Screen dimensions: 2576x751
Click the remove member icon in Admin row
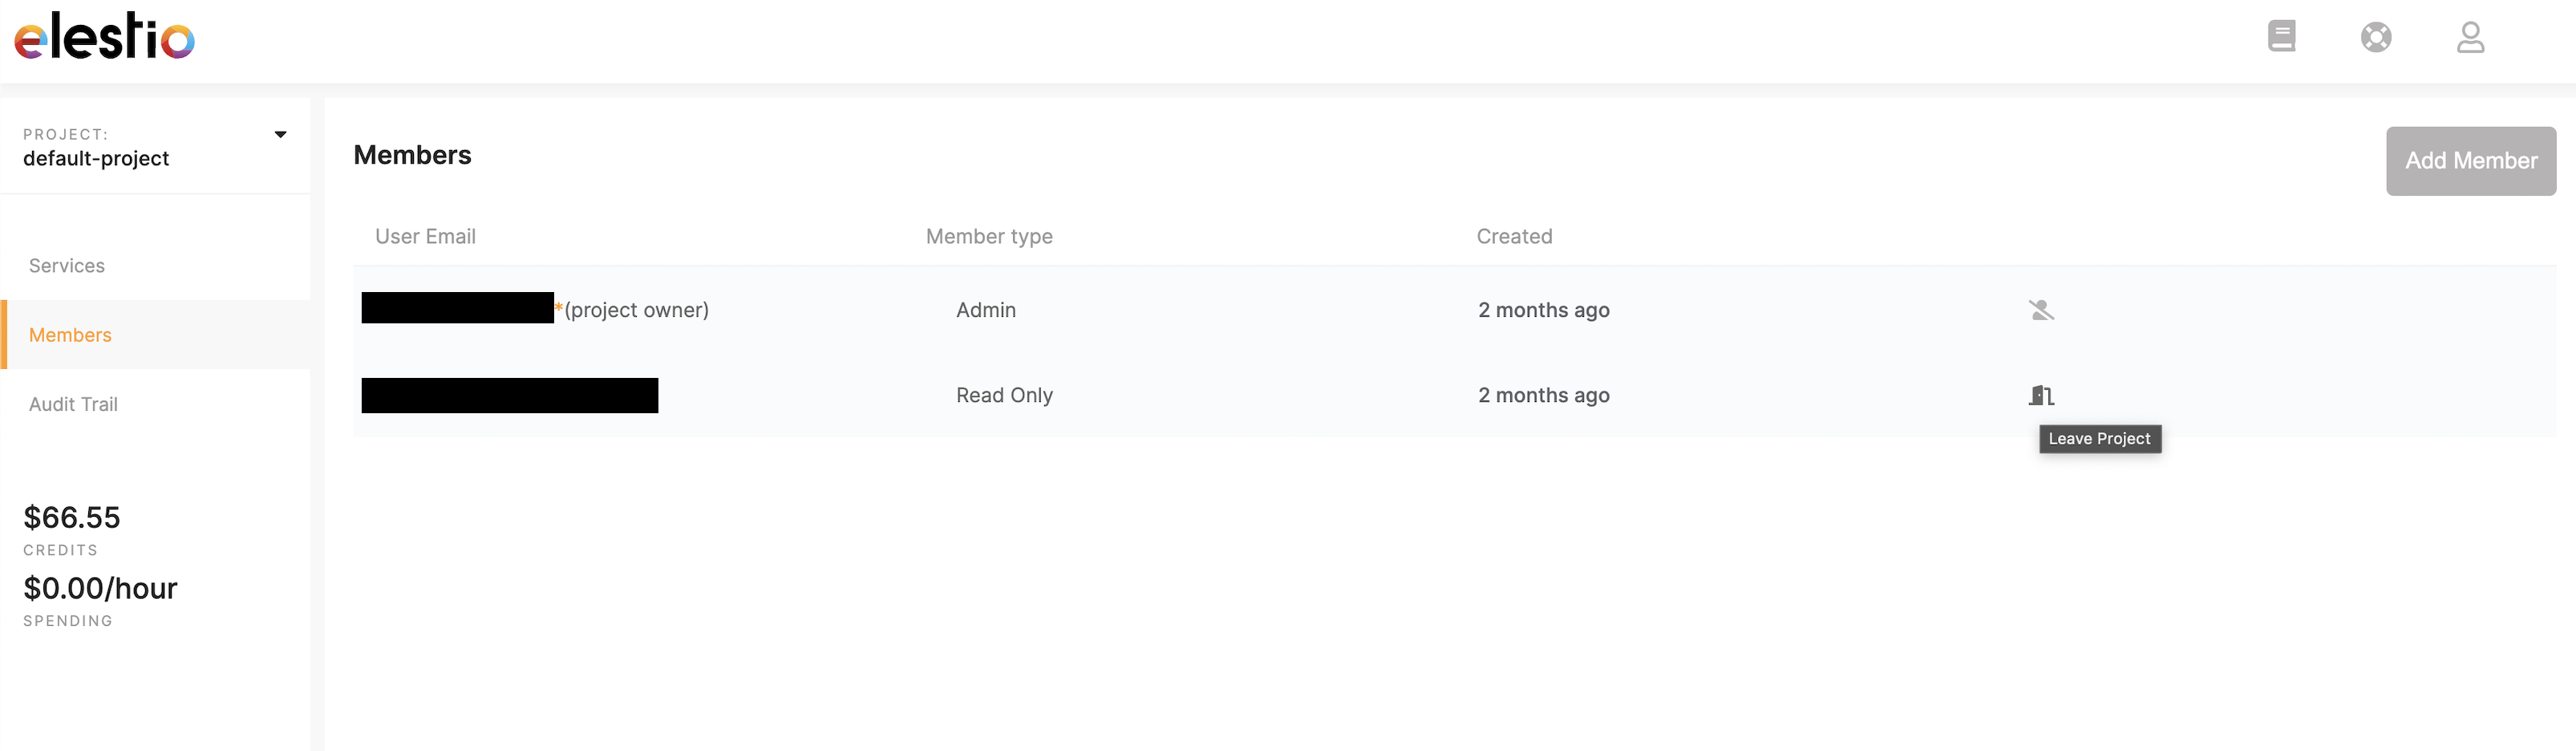click(x=2041, y=310)
